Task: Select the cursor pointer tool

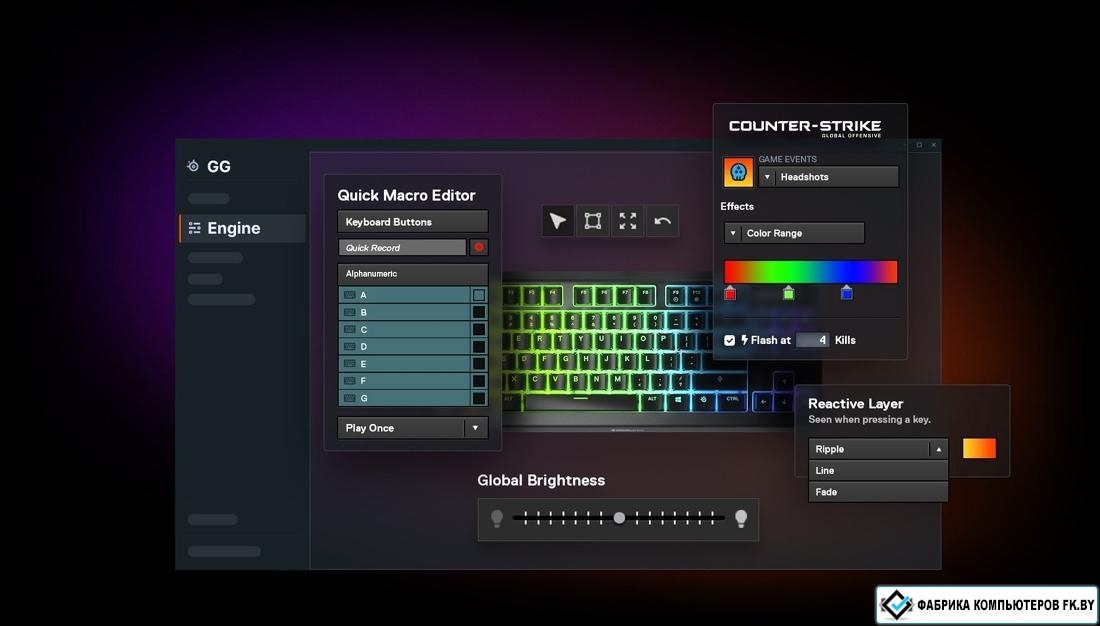Action: click(558, 221)
